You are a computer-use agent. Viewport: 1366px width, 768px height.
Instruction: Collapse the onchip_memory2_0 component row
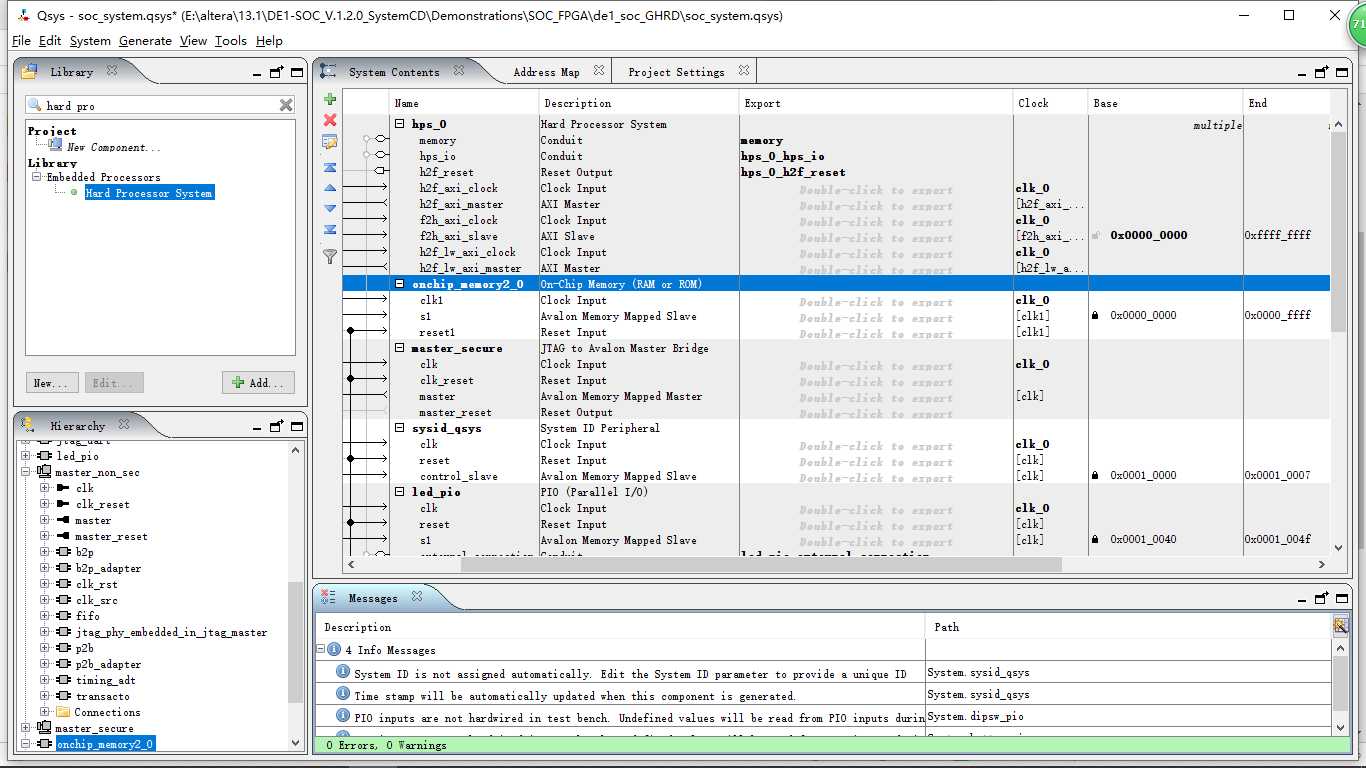[400, 284]
